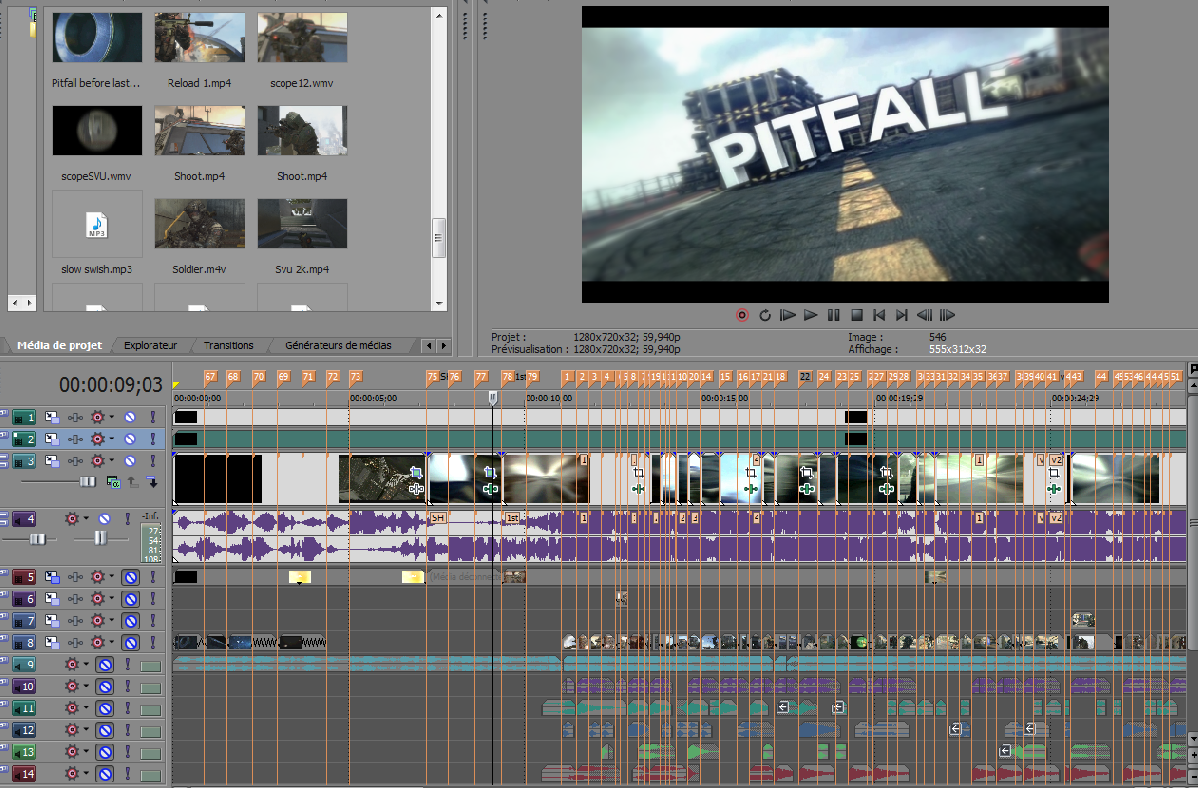The image size is (1198, 788).
Task: Open track FX for video track 6
Action: click(x=75, y=599)
